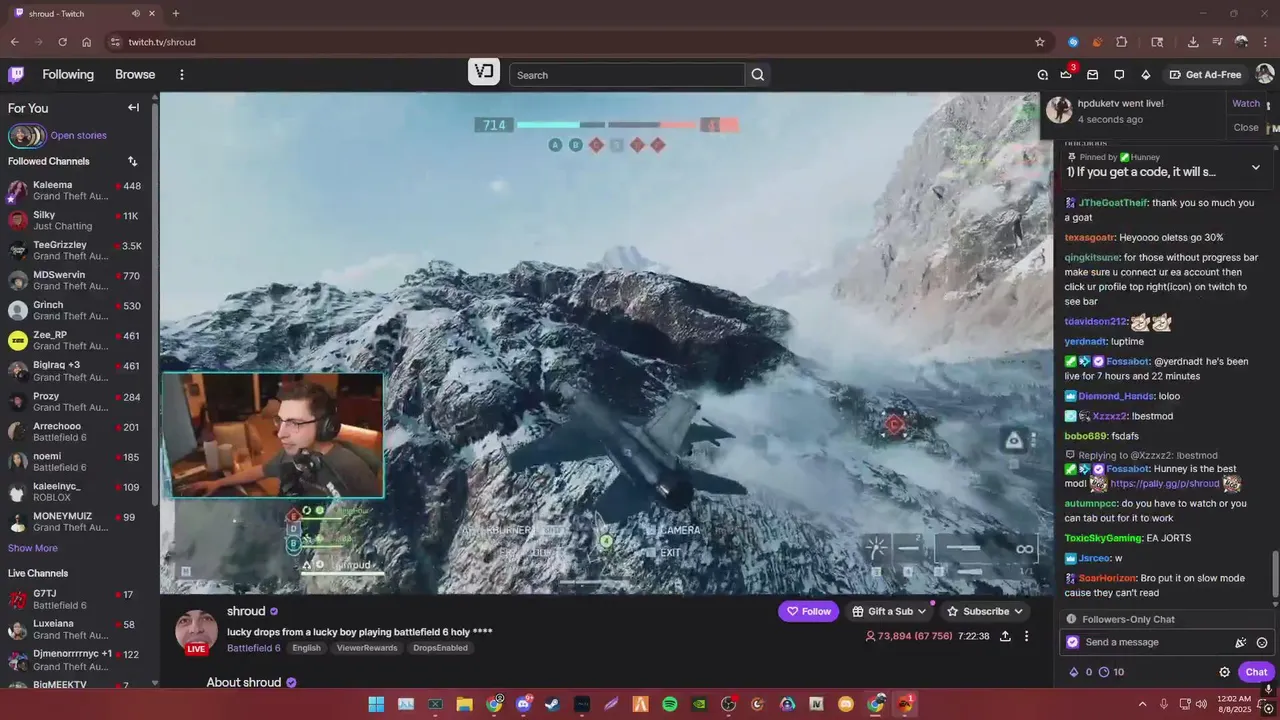Click the Twitch search field
This screenshot has width=1280, height=720.
click(627, 75)
